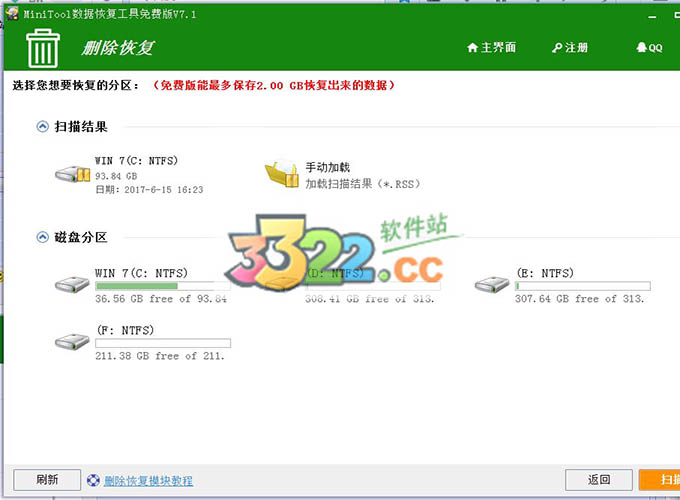Click the E: drive usage bar
The width and height of the screenshot is (680, 500).
point(582,286)
